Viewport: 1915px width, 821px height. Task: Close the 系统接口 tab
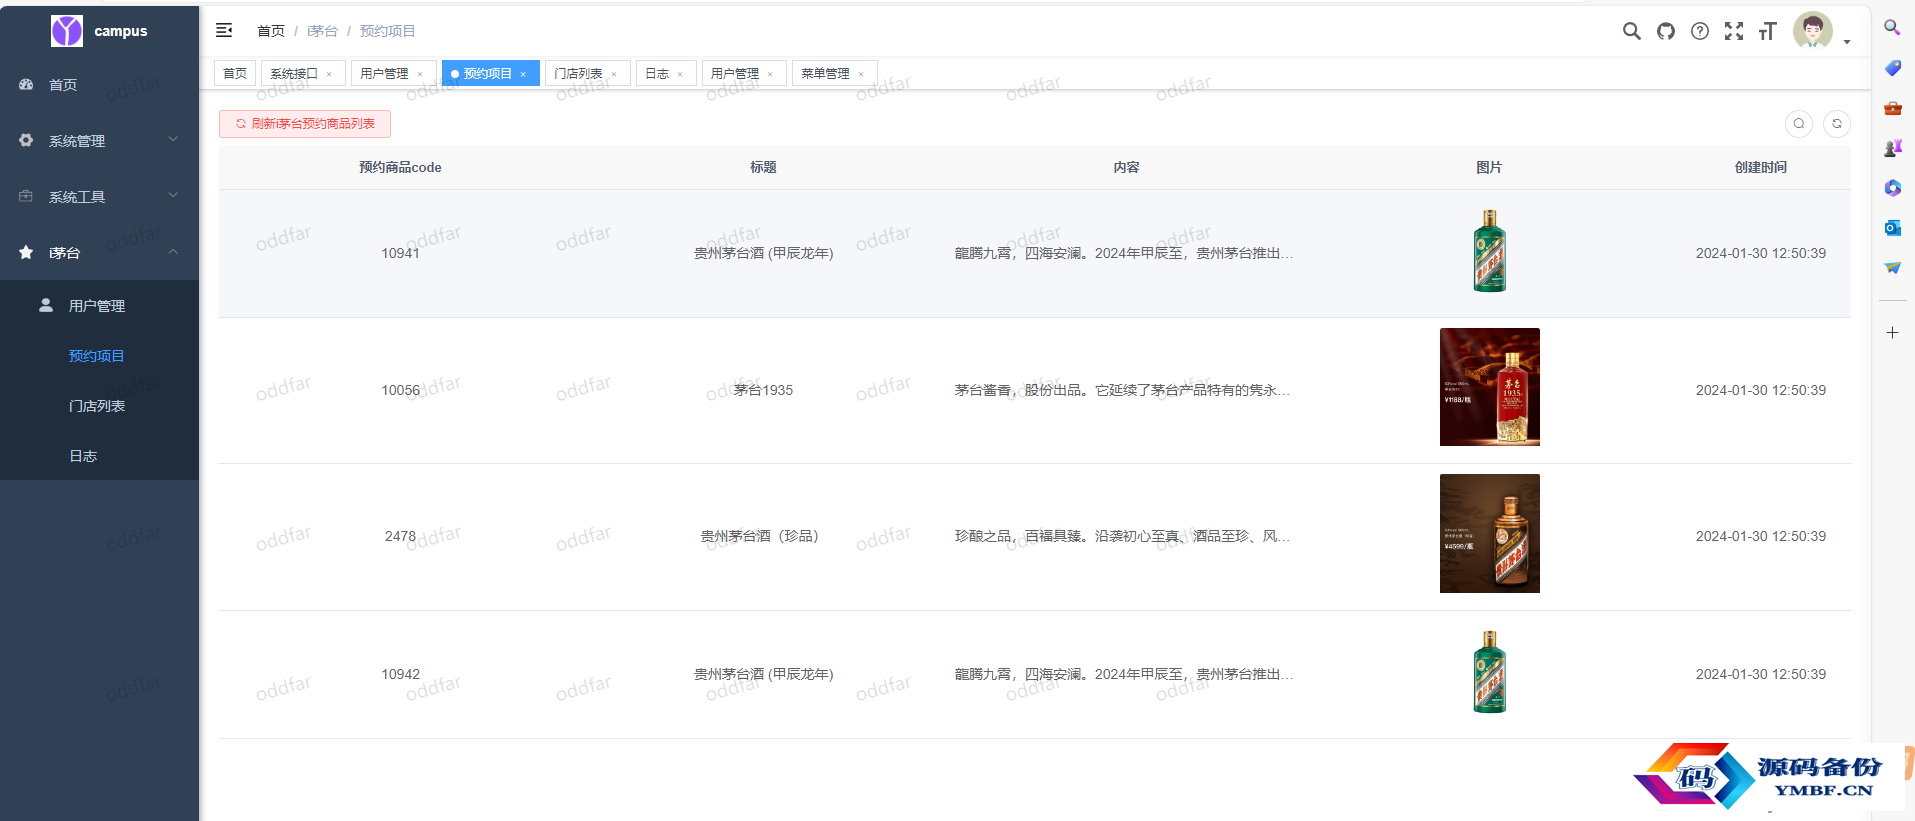[x=329, y=74]
